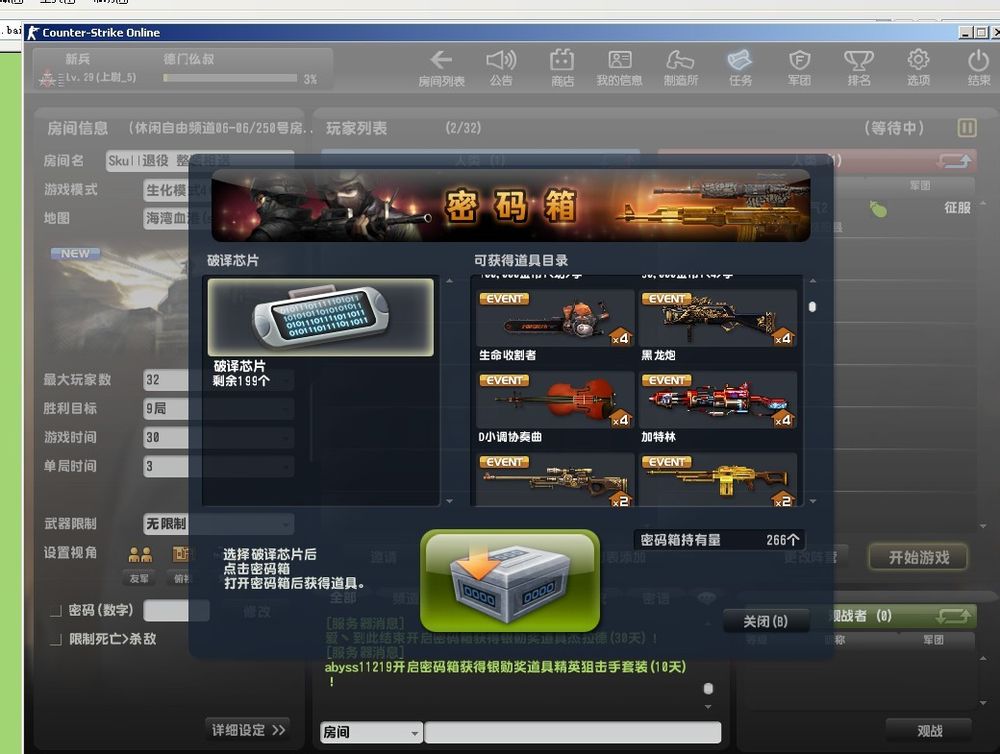Open the chat channel 房间 dropdown
Screen dimensions: 1000x754
371,732
